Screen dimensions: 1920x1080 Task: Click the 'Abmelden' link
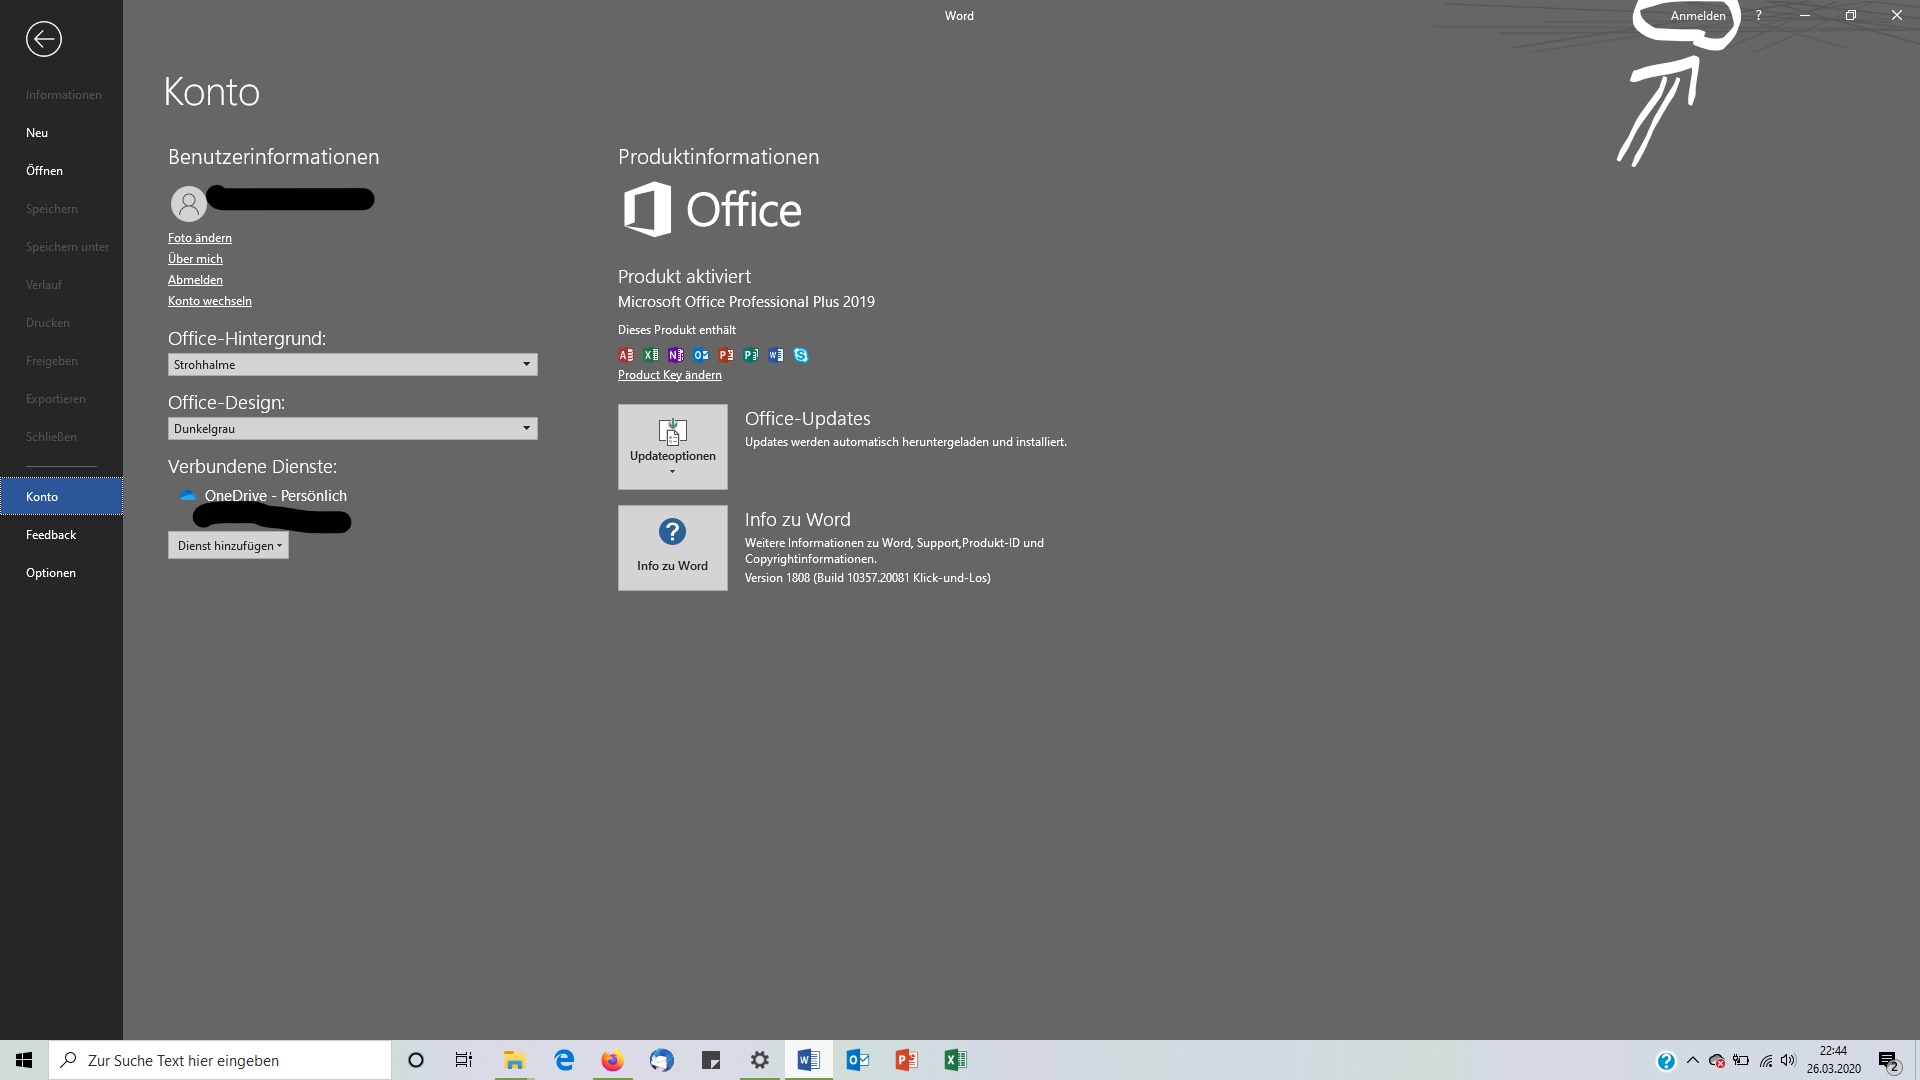195,280
